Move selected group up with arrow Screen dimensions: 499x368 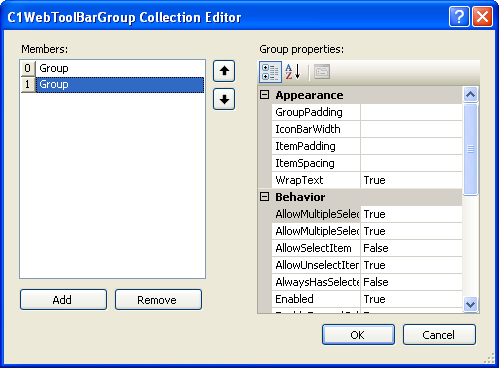(x=224, y=71)
